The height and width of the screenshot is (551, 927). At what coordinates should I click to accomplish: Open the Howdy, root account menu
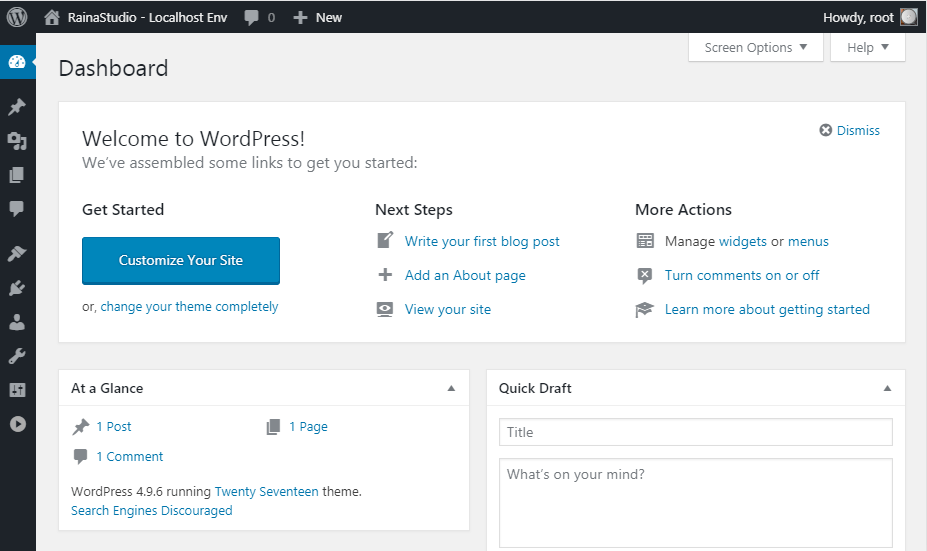tap(870, 18)
